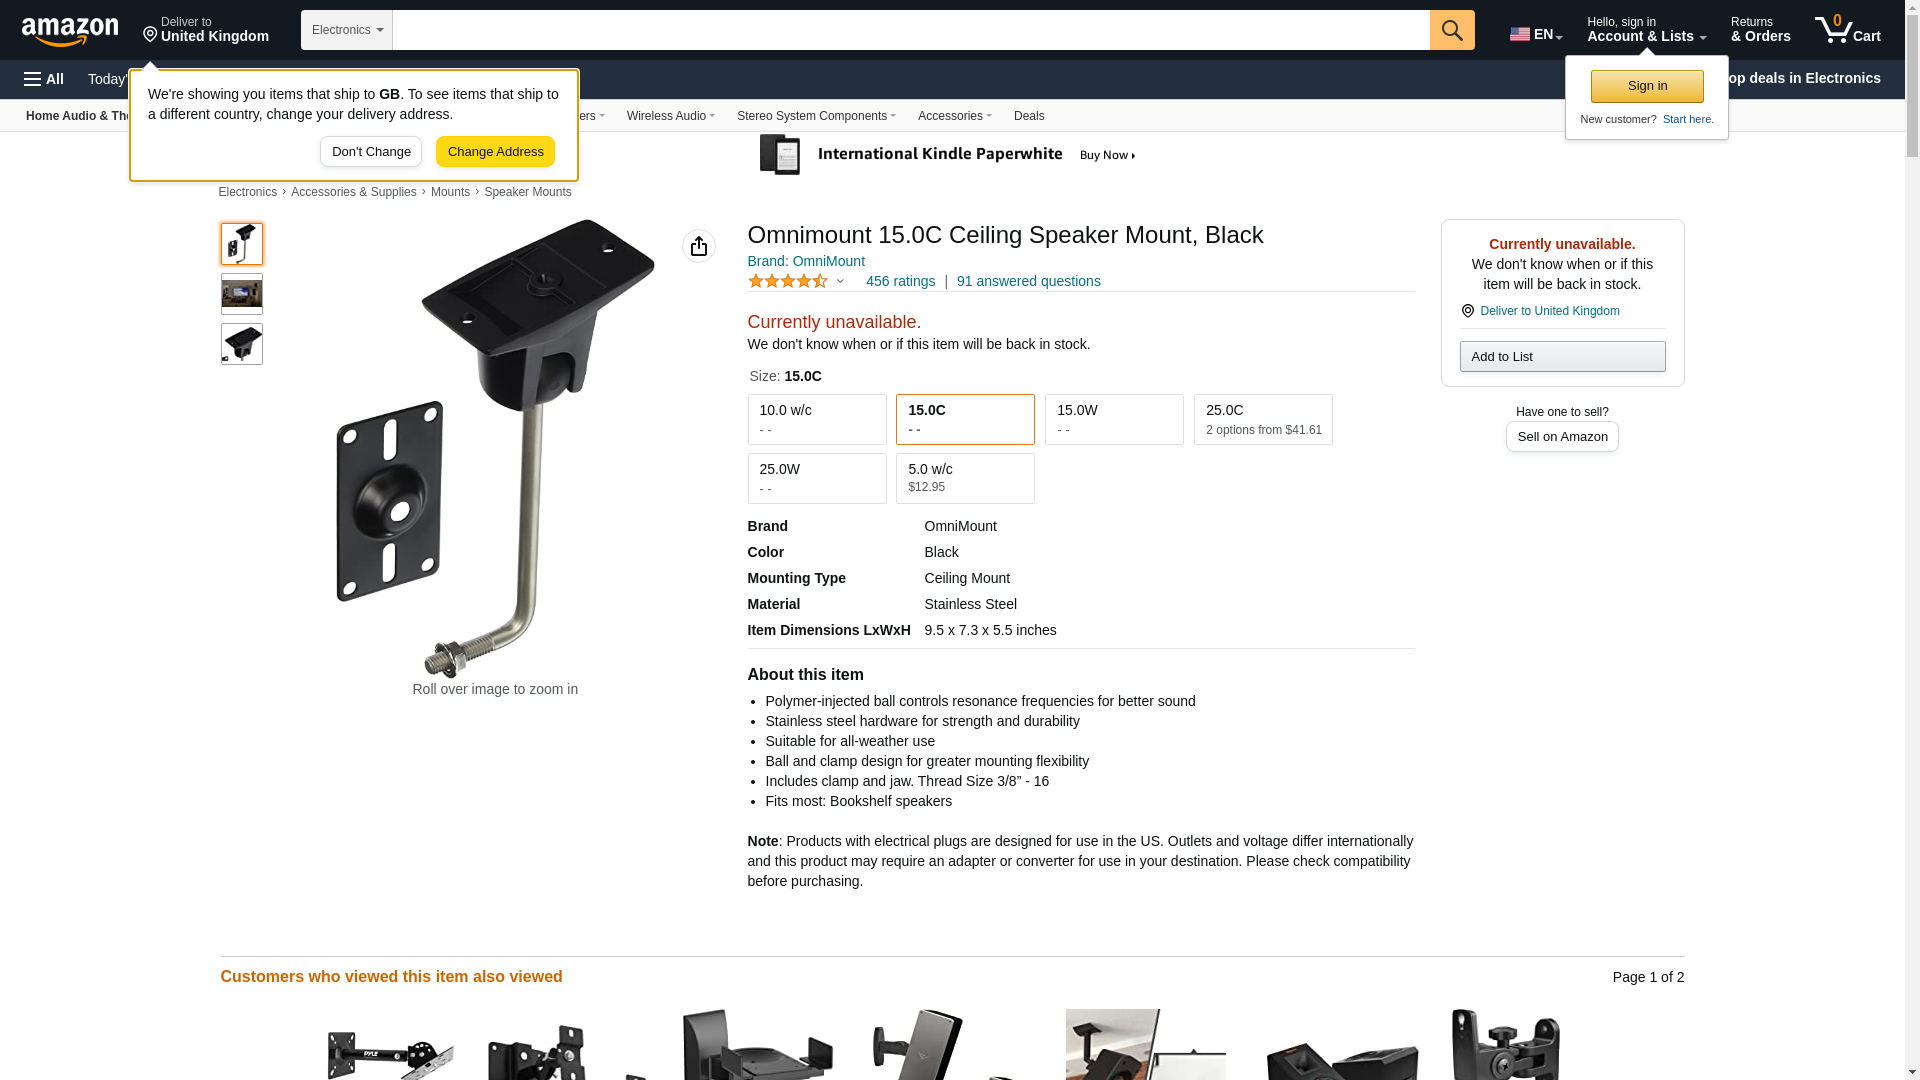Open the Electronics search category dropdown
1920x1080 pixels.
[x=347, y=30]
